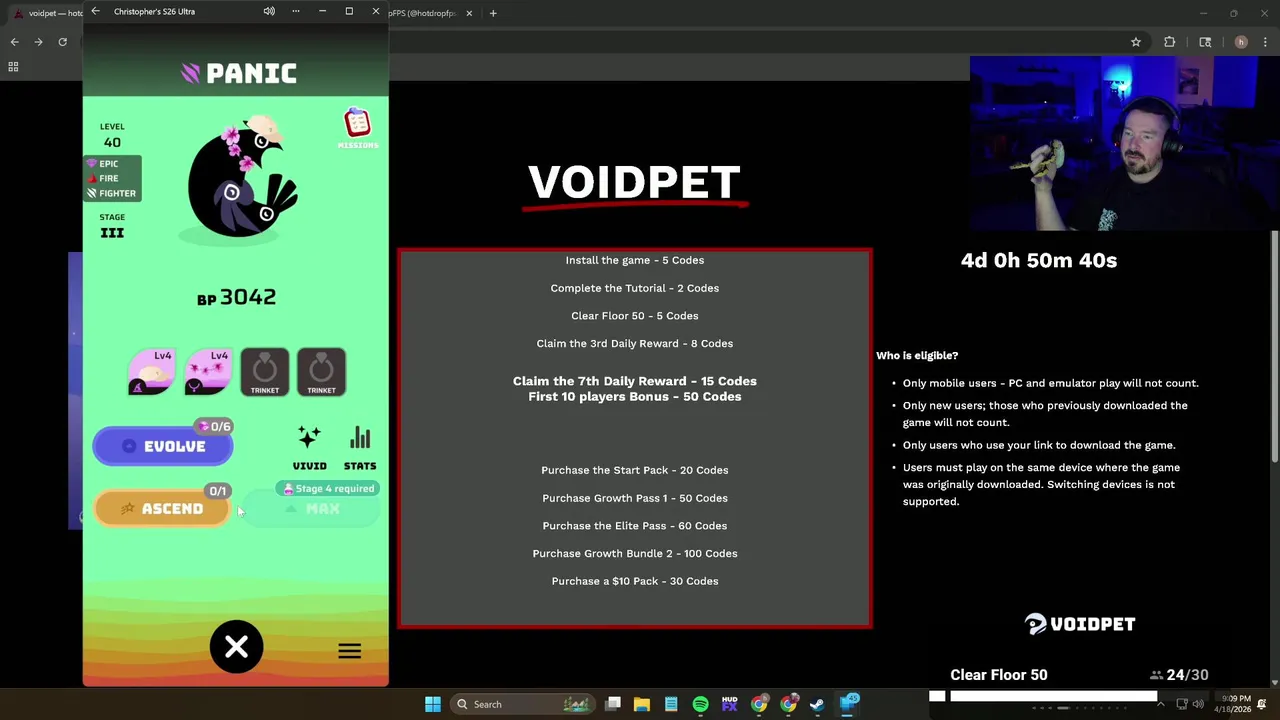Image resolution: width=1280 pixels, height=720 pixels.
Task: Click the 24/30 players counter
Action: (x=1180, y=675)
